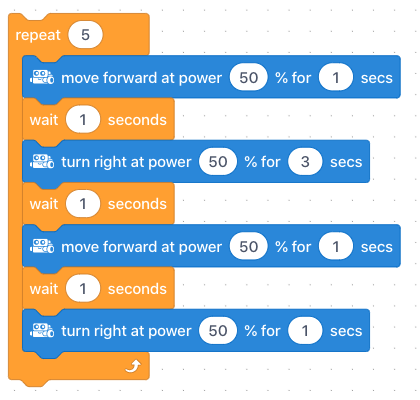Select secs value in last turn right block
The height and width of the screenshot is (400, 420).
(305, 331)
